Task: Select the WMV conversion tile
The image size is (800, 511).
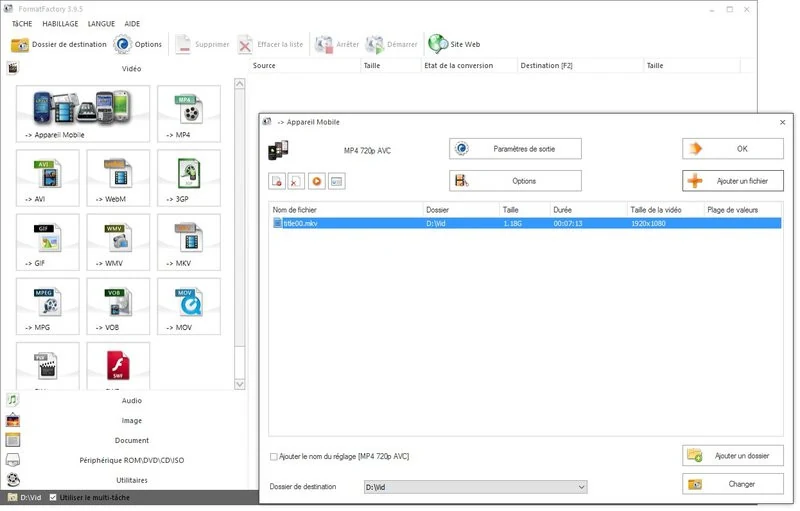Action: [x=118, y=242]
